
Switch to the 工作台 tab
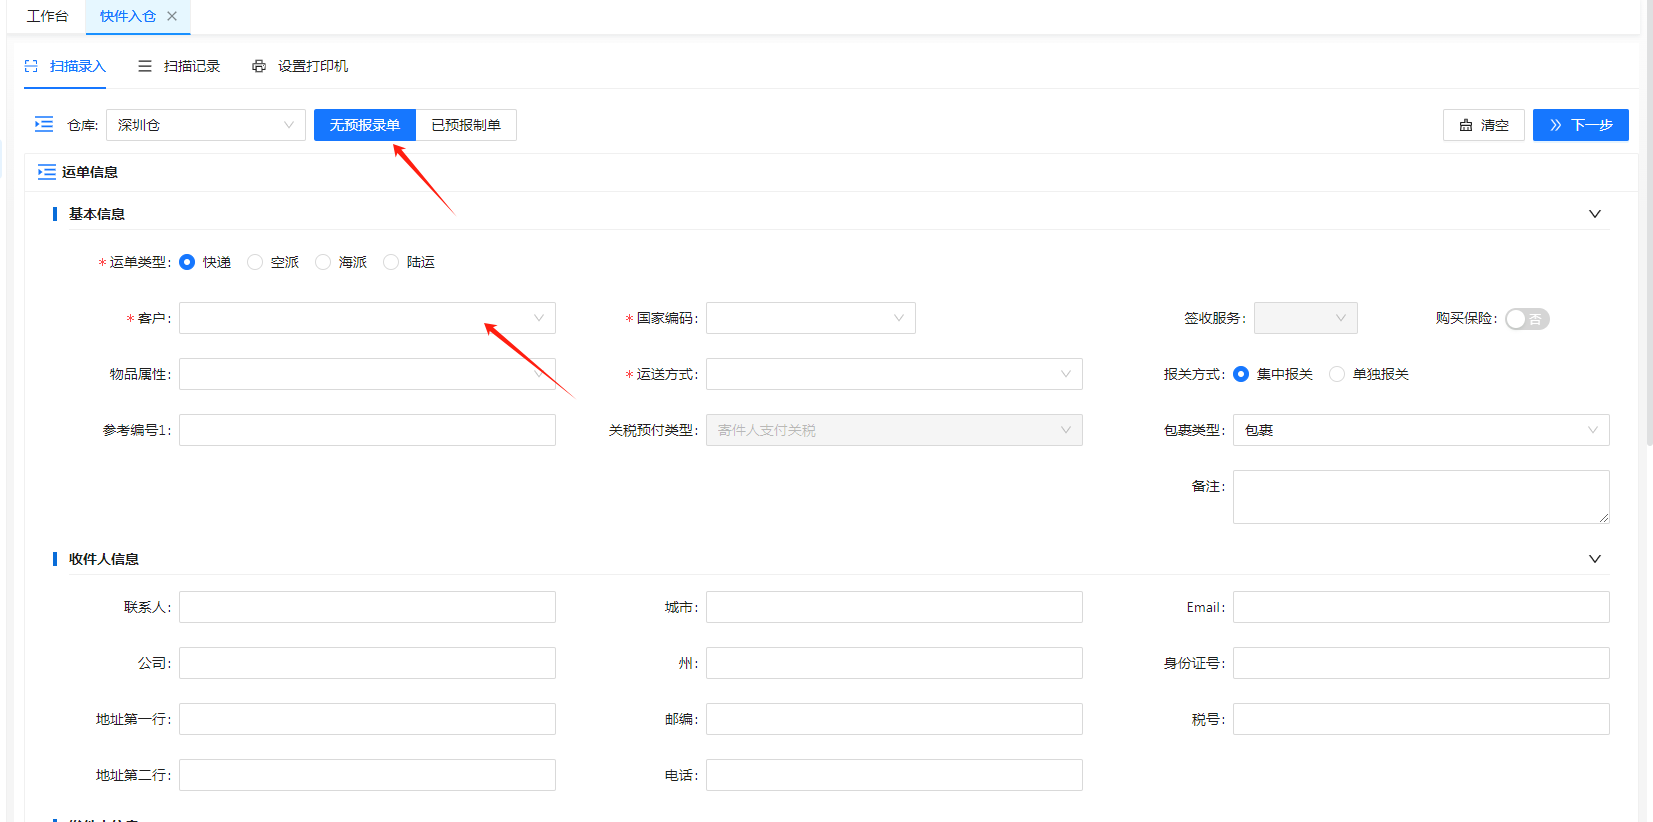coord(47,16)
